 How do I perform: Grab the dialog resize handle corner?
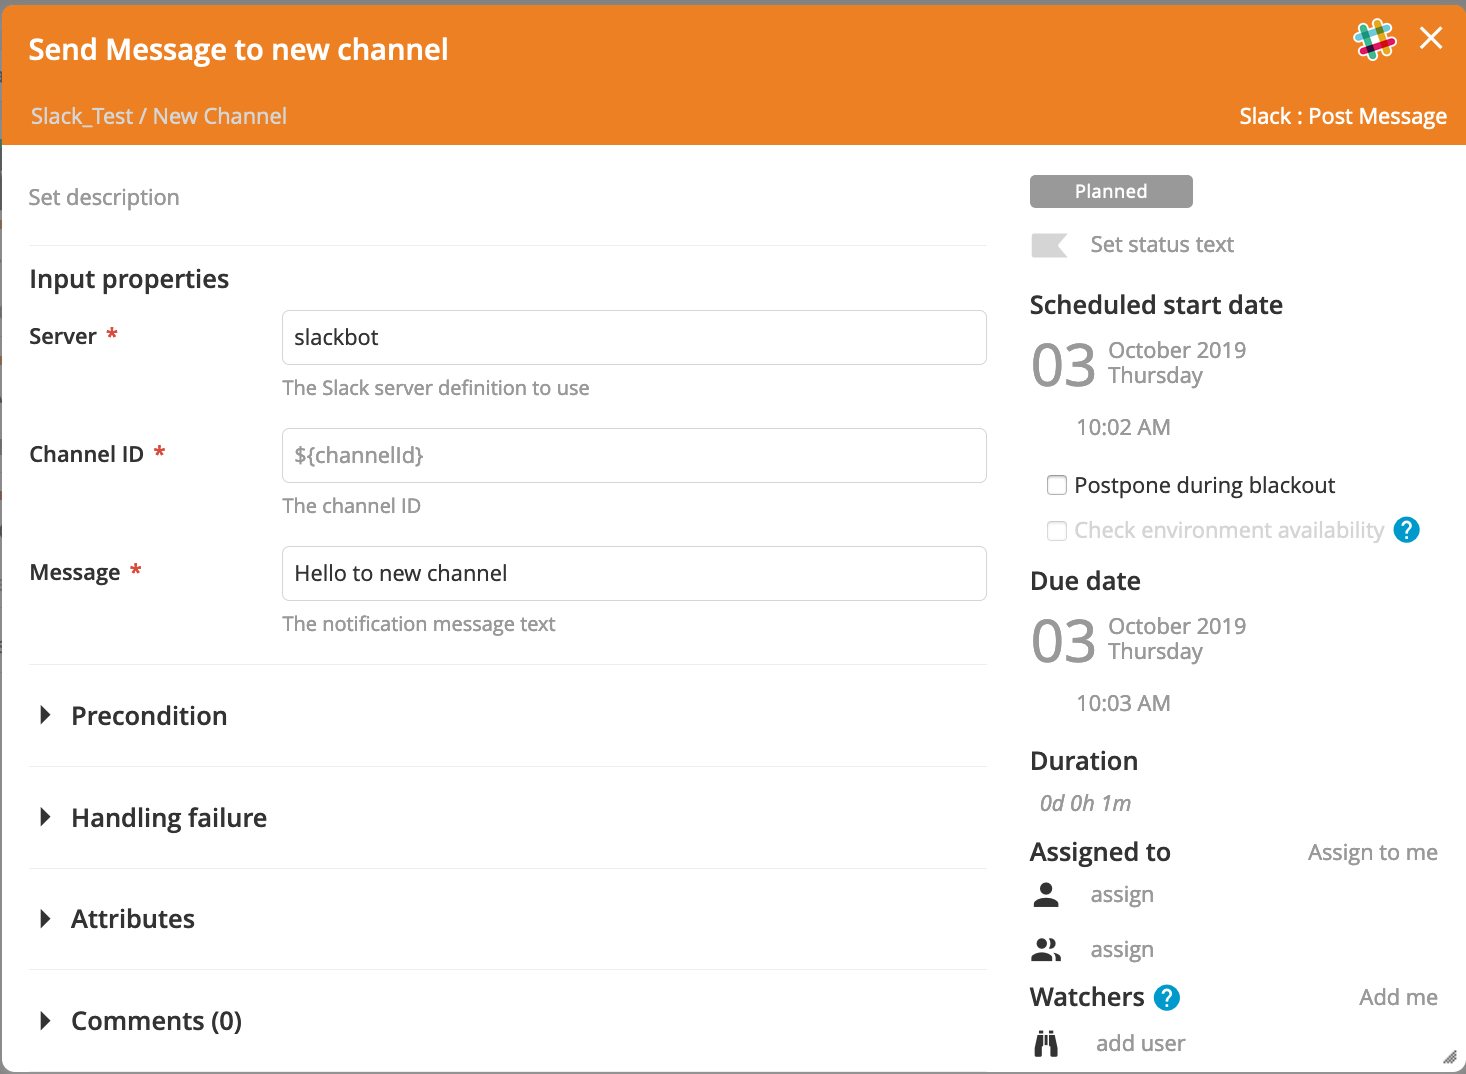tap(1450, 1057)
